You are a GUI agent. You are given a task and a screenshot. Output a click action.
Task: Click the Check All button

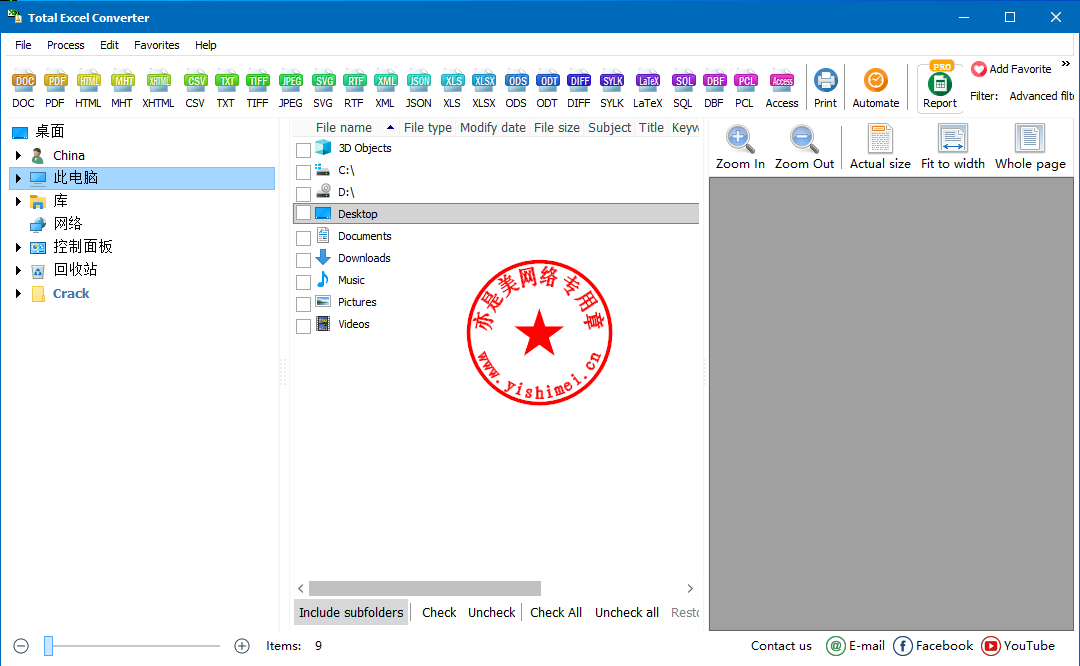click(556, 612)
